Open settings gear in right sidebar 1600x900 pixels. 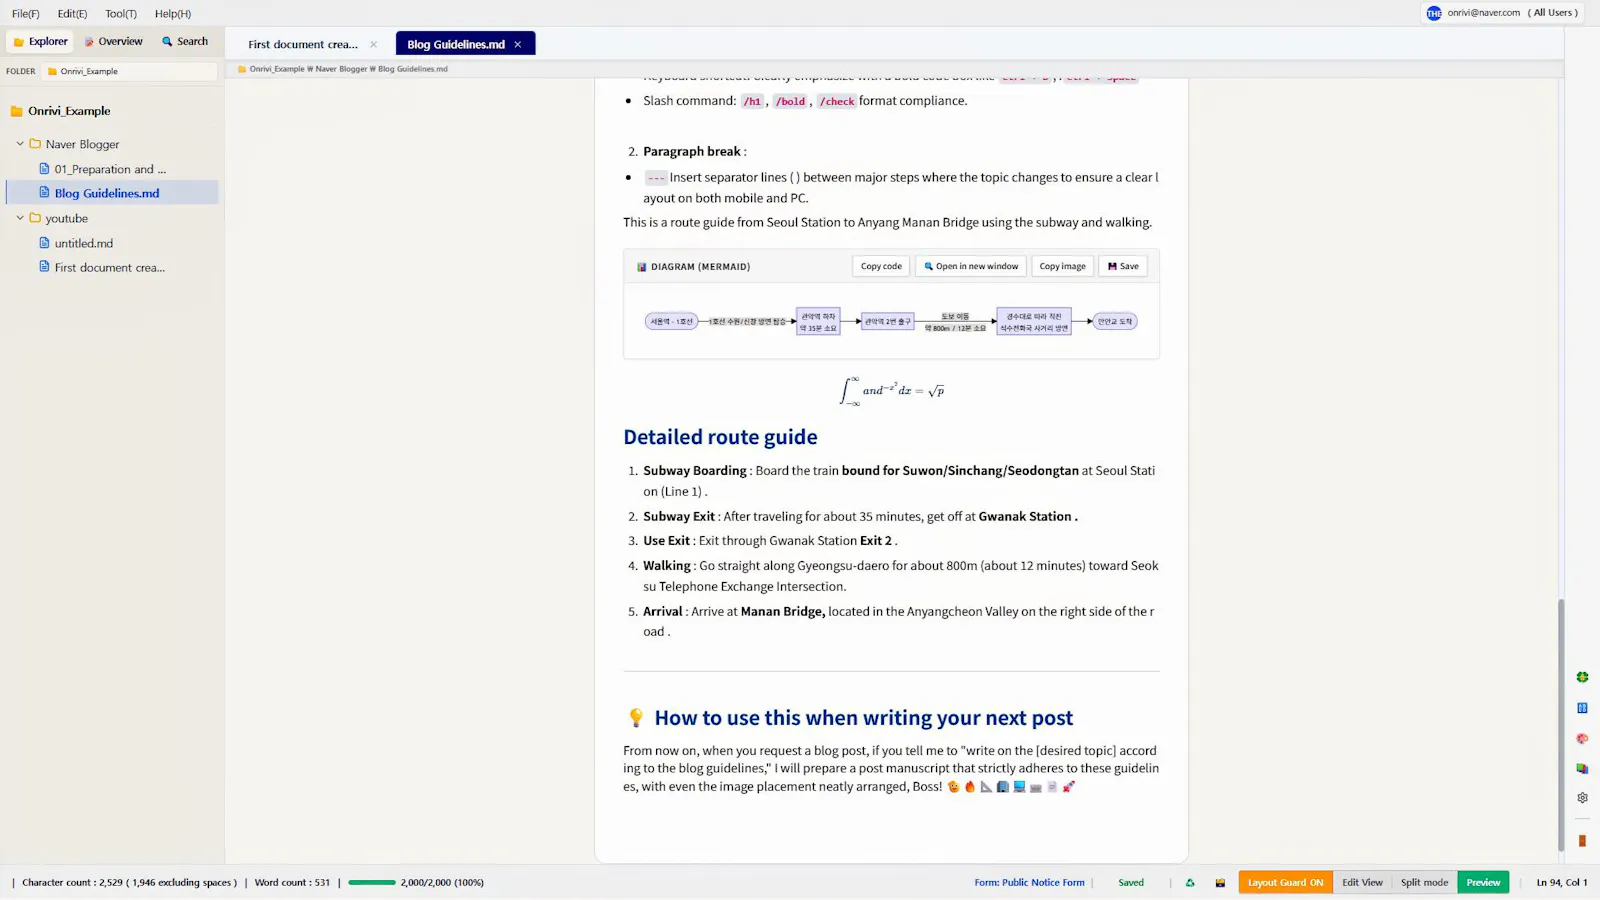[x=1582, y=798]
